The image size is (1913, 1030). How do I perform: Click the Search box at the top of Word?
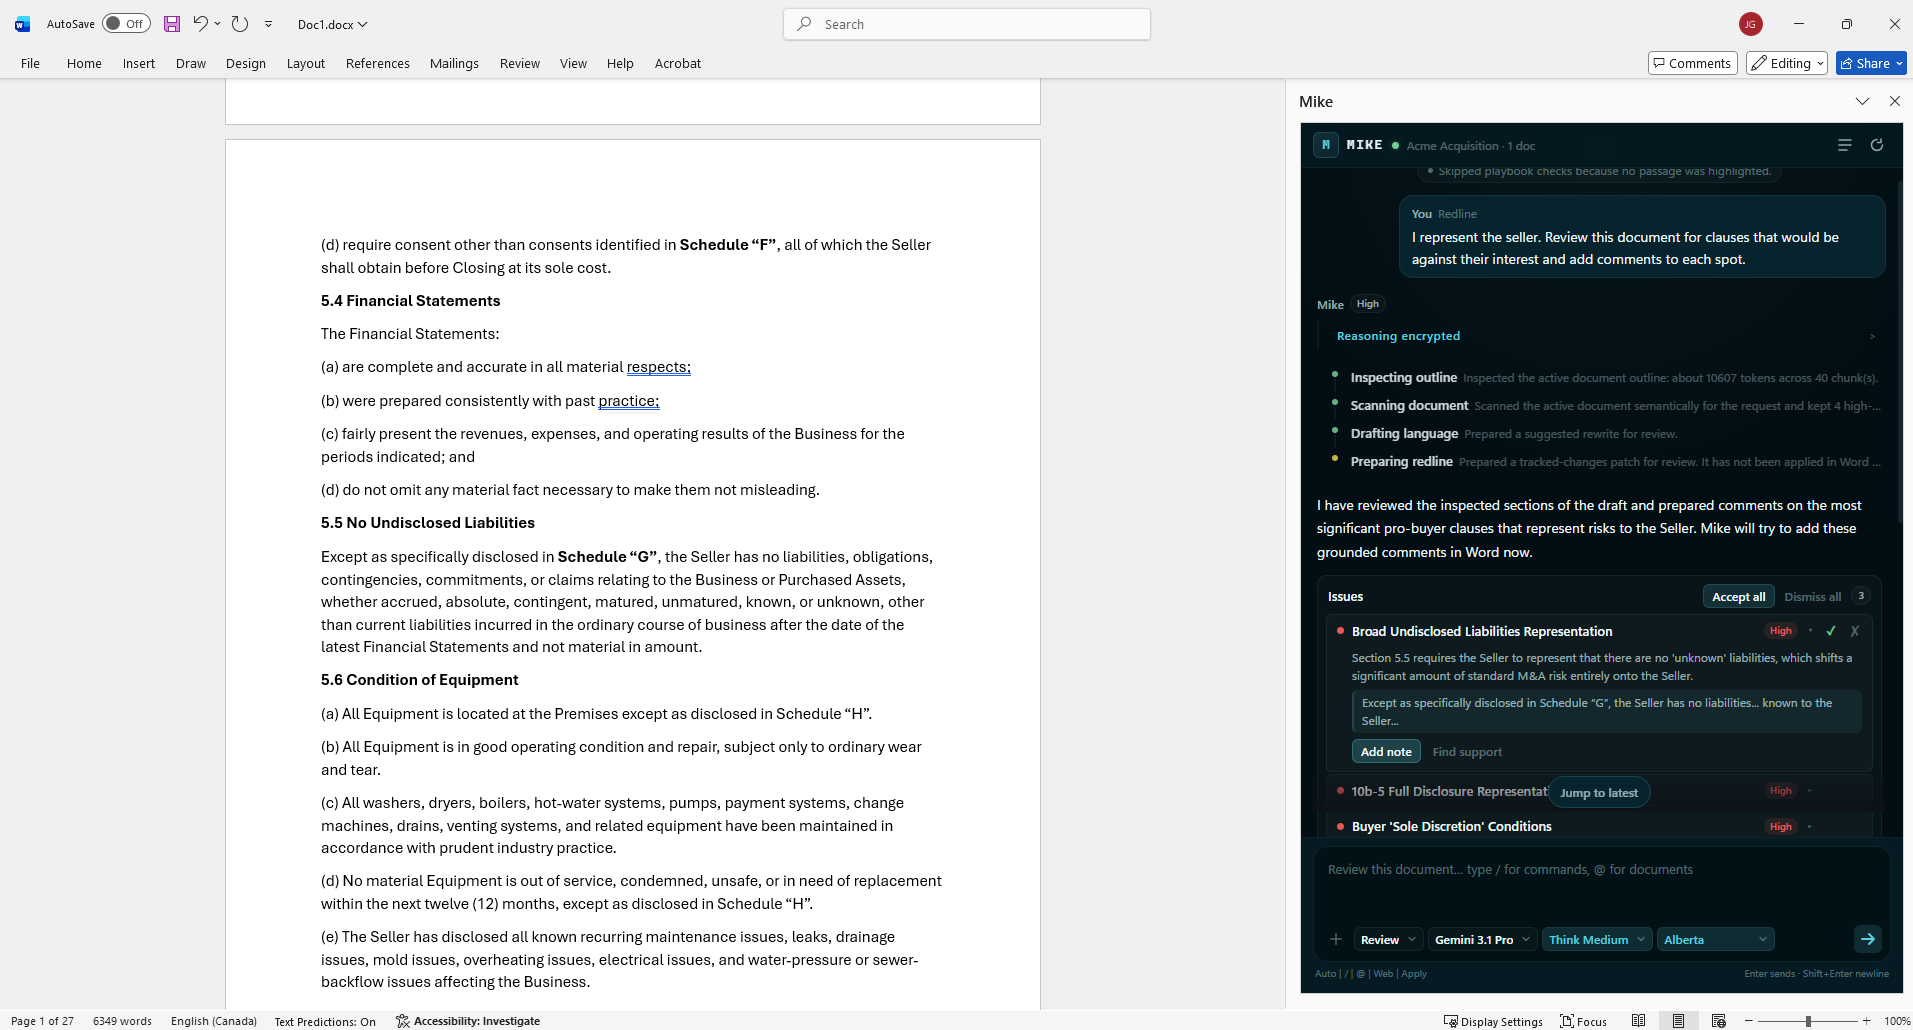coord(966,23)
